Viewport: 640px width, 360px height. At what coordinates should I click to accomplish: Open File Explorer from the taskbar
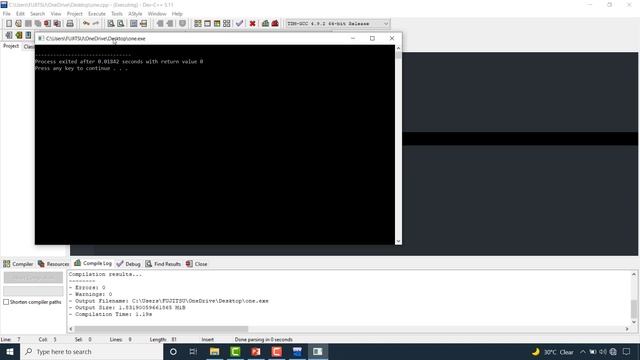pyautogui.click(x=214, y=352)
